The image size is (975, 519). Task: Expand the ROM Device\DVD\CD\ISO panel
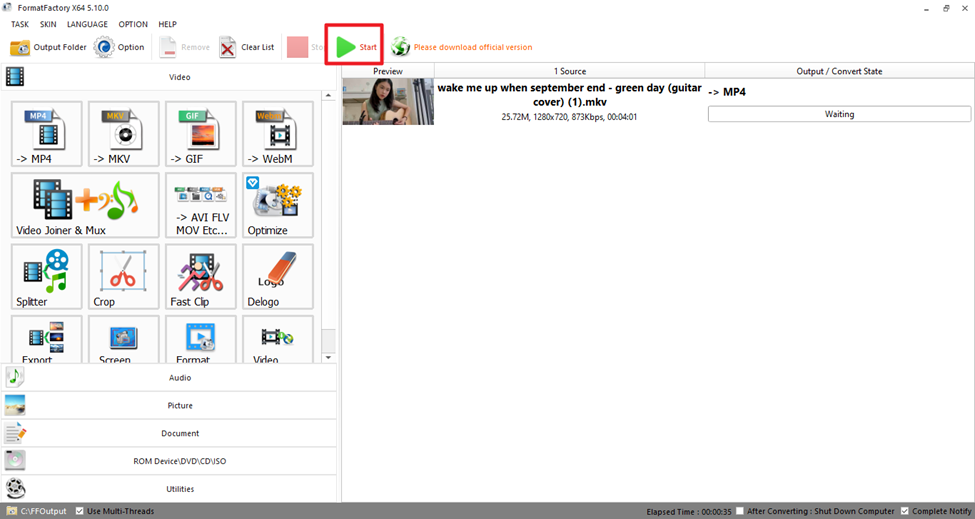point(169,461)
